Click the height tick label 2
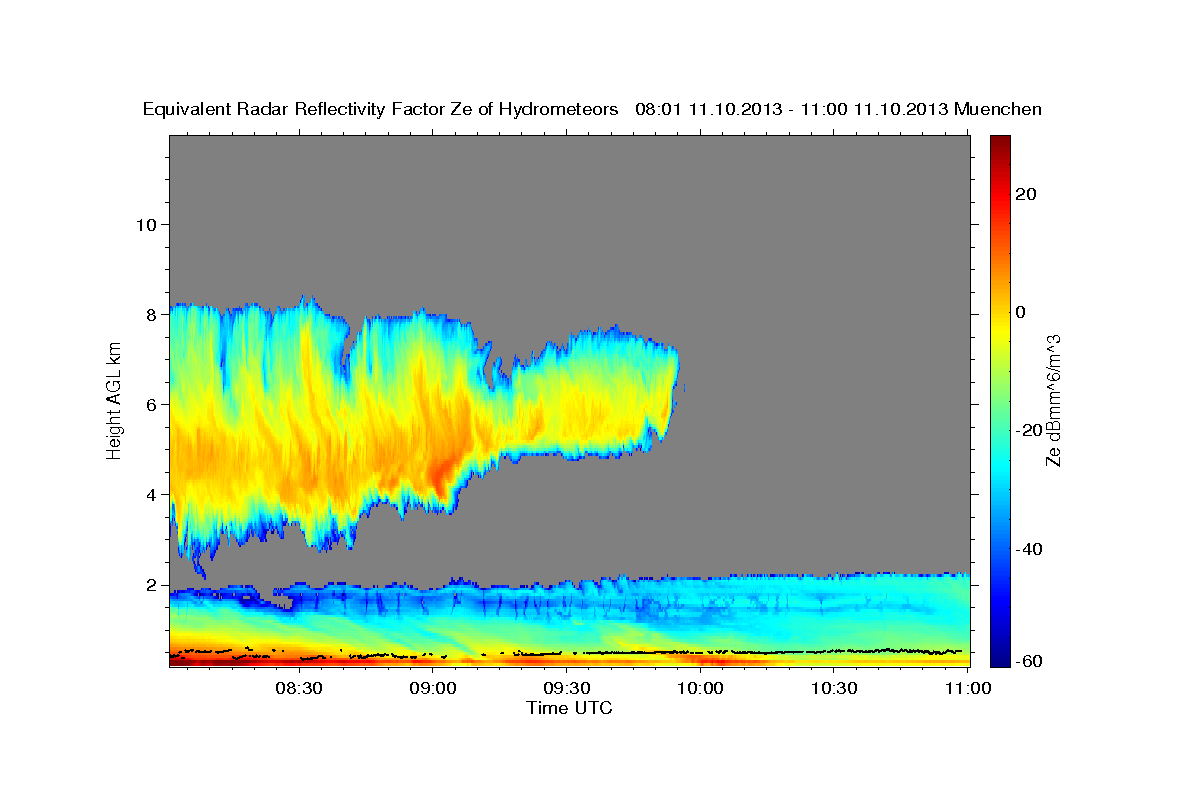Image resolution: width=1200 pixels, height=800 pixels. tap(153, 585)
